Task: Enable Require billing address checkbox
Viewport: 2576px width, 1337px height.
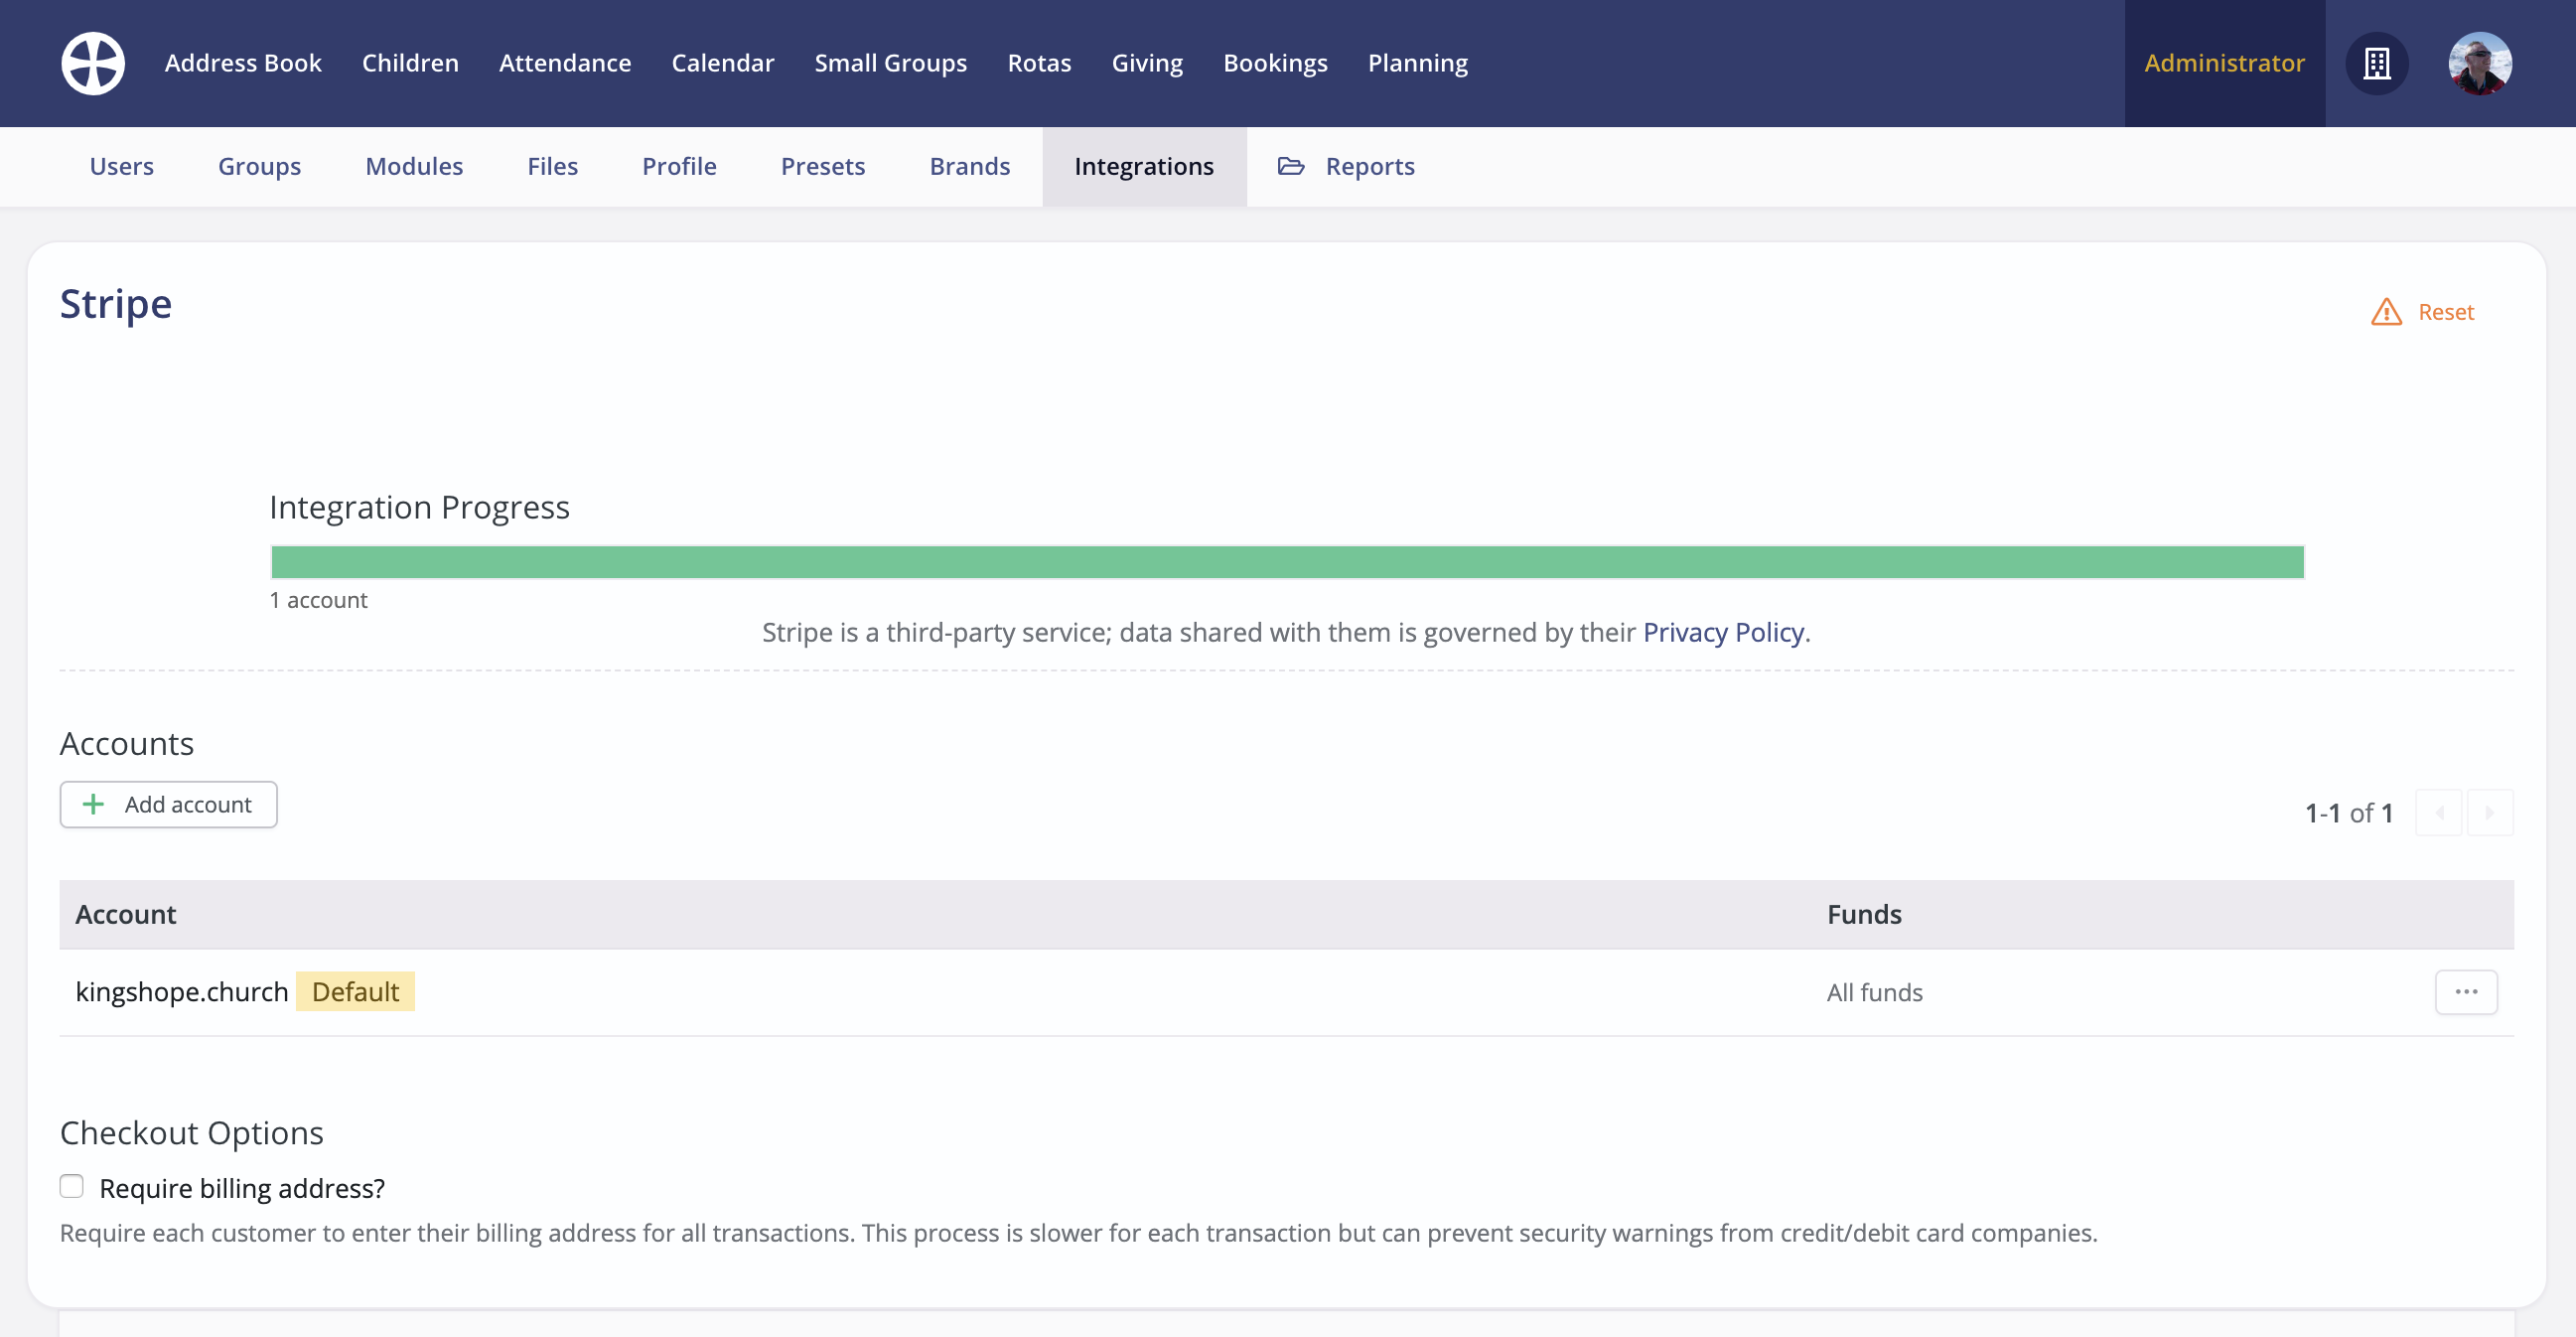Action: coord(72,1186)
